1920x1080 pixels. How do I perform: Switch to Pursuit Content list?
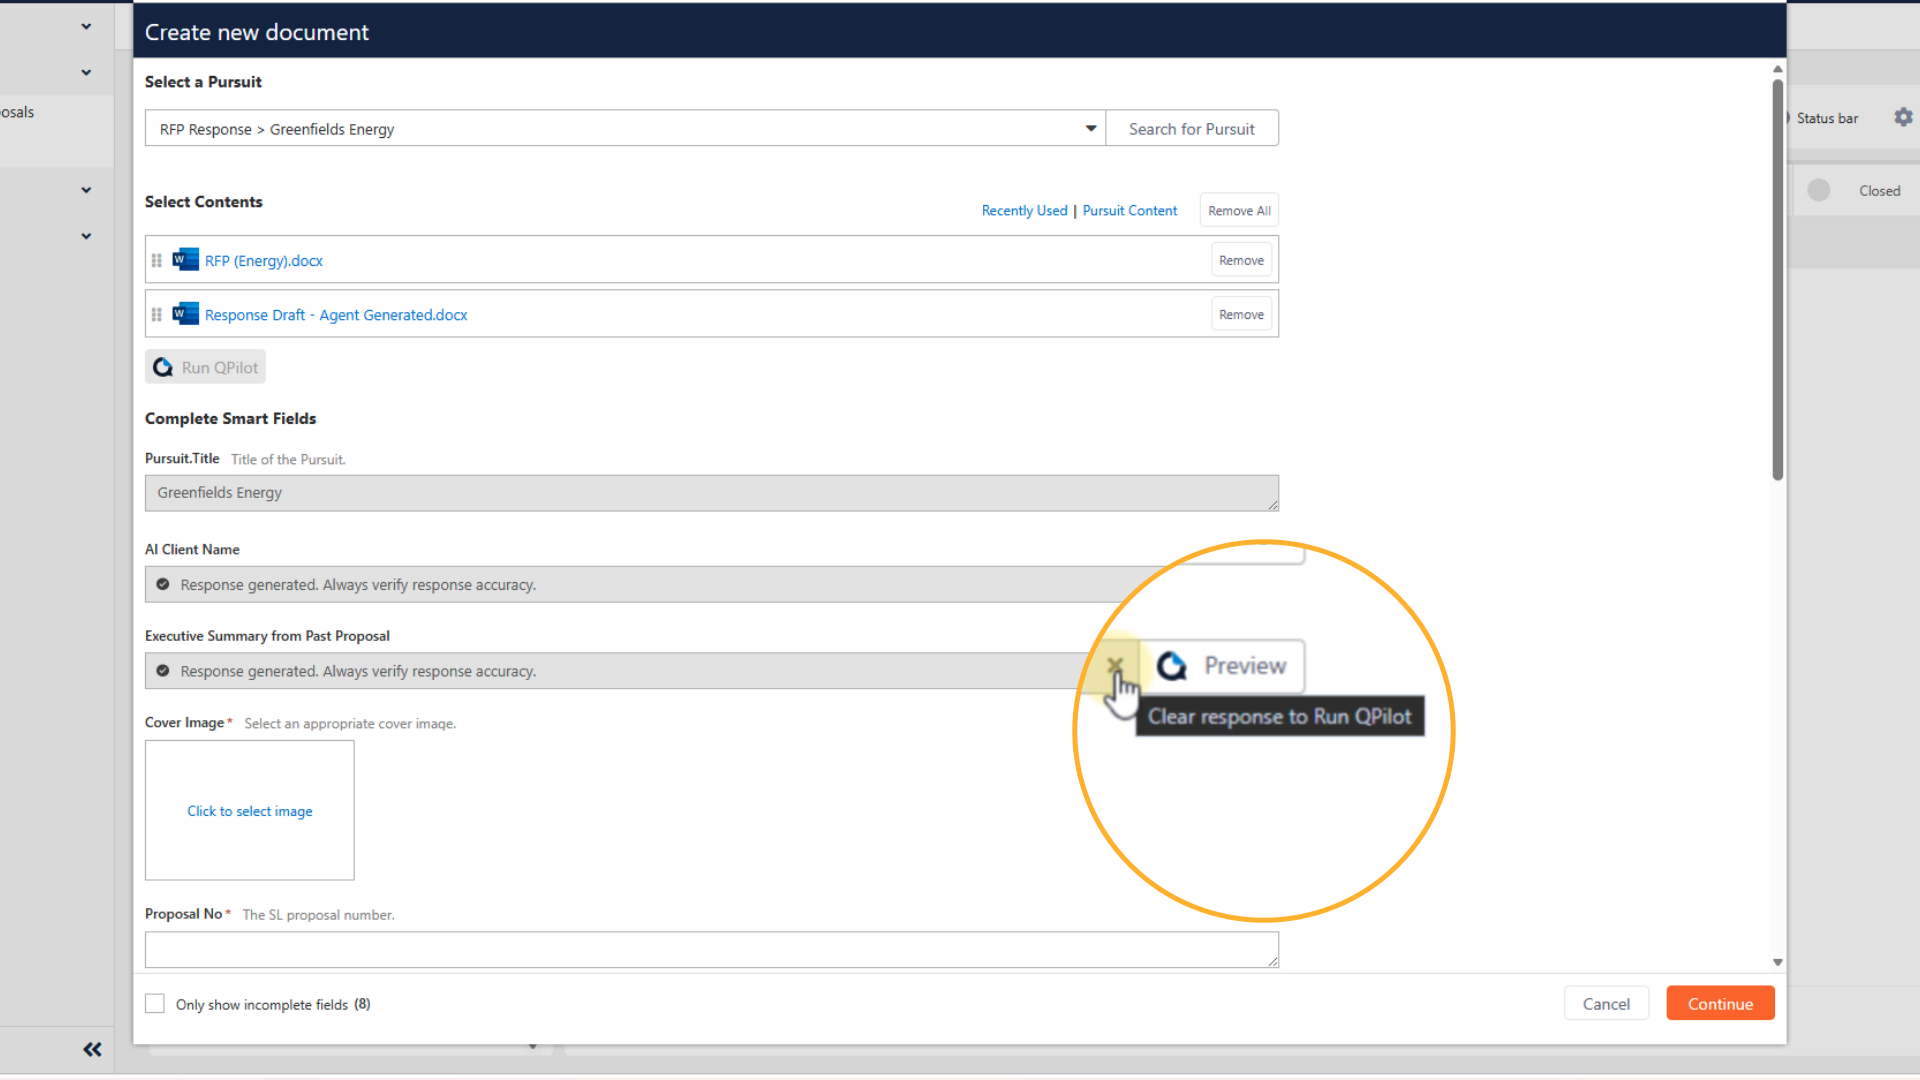pyautogui.click(x=1130, y=211)
